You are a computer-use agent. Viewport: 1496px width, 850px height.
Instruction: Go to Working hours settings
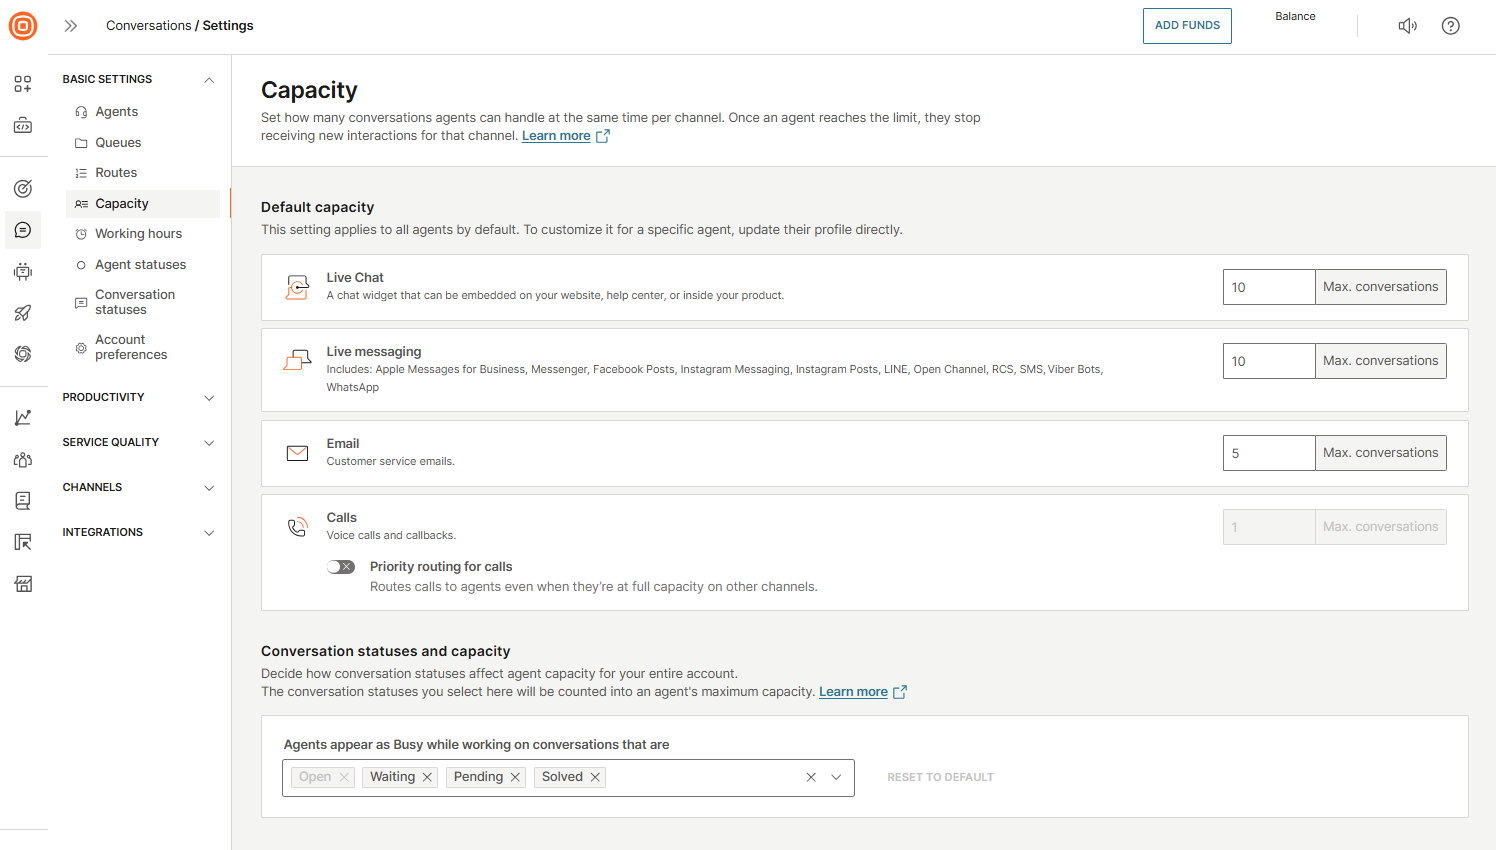[138, 234]
